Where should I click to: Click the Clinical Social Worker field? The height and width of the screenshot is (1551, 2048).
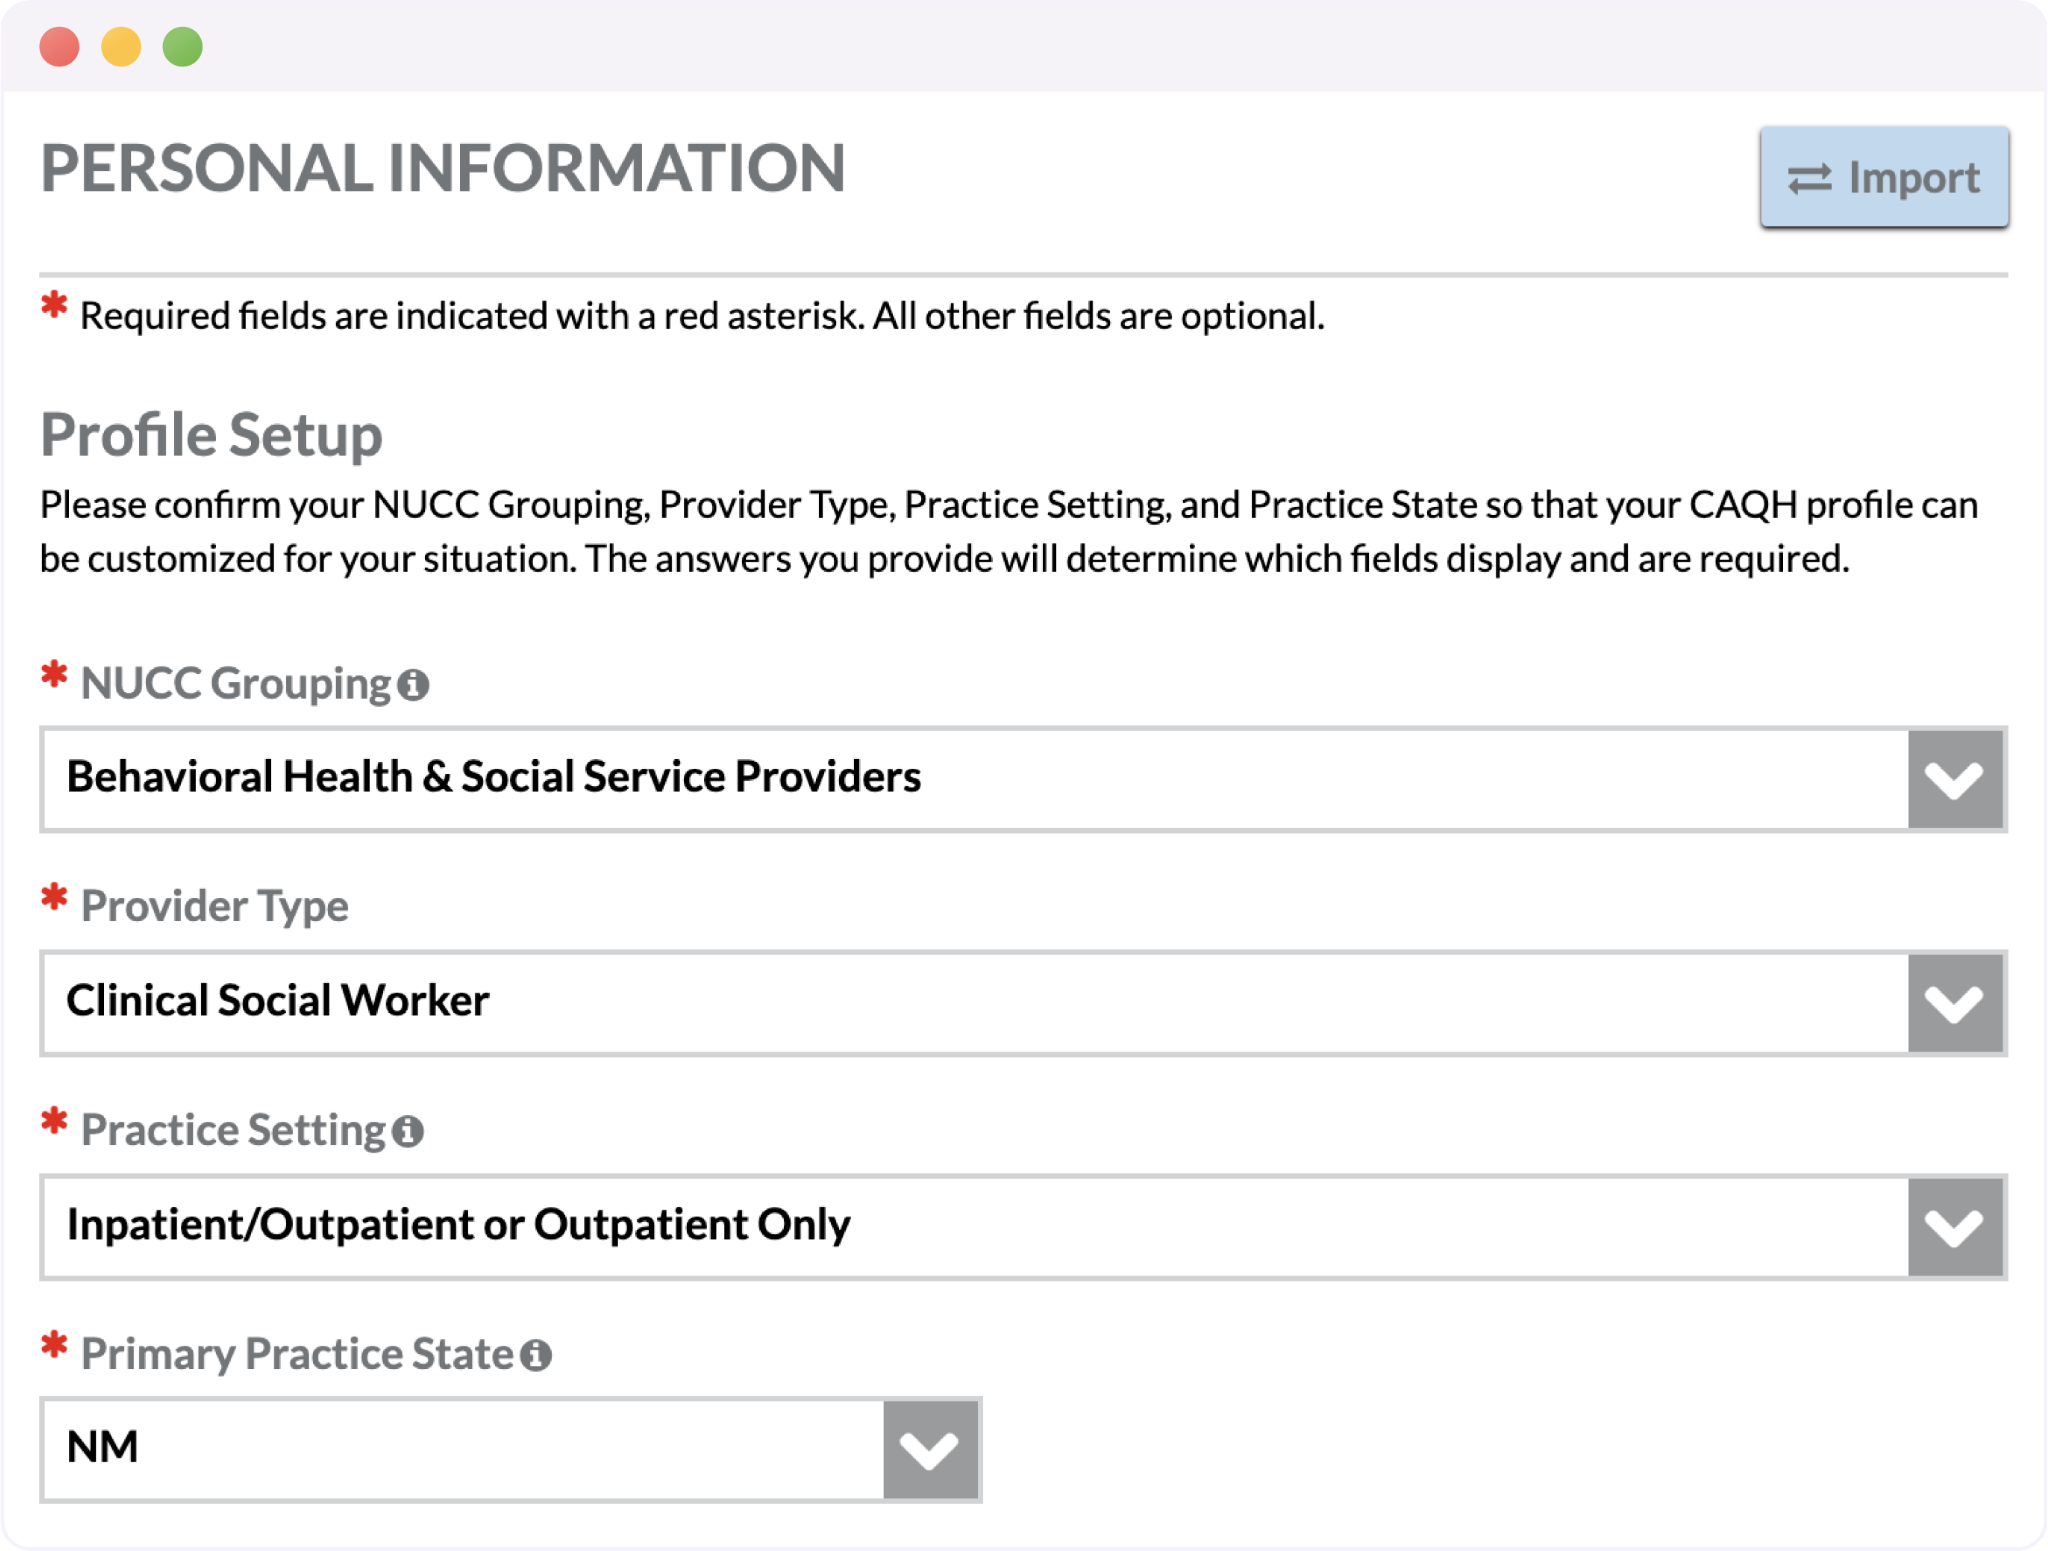click(1023, 1003)
